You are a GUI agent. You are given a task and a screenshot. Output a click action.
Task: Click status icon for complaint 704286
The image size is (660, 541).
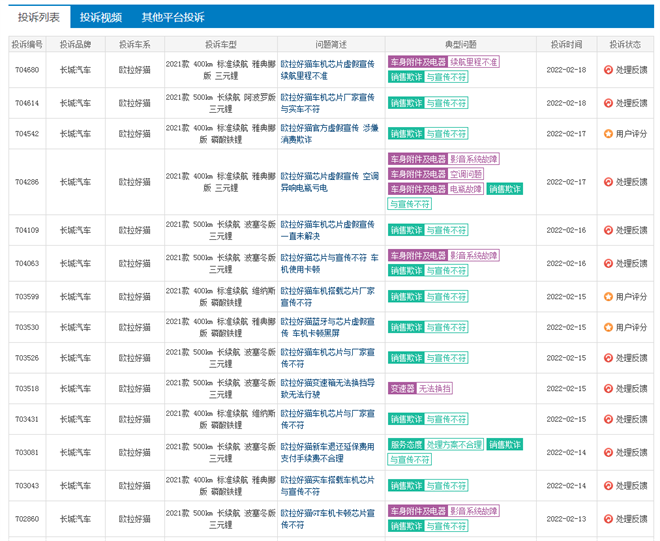pyautogui.click(x=608, y=182)
